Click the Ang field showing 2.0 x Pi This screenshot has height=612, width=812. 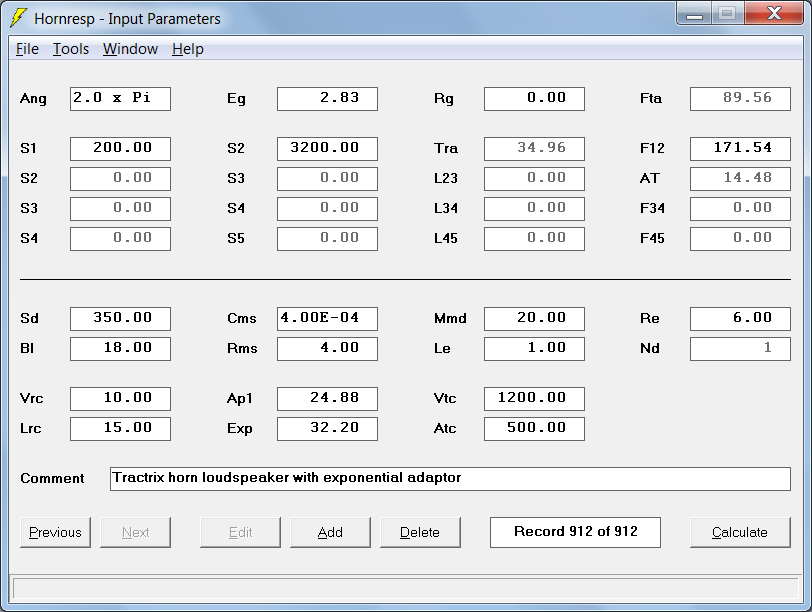[x=120, y=99]
